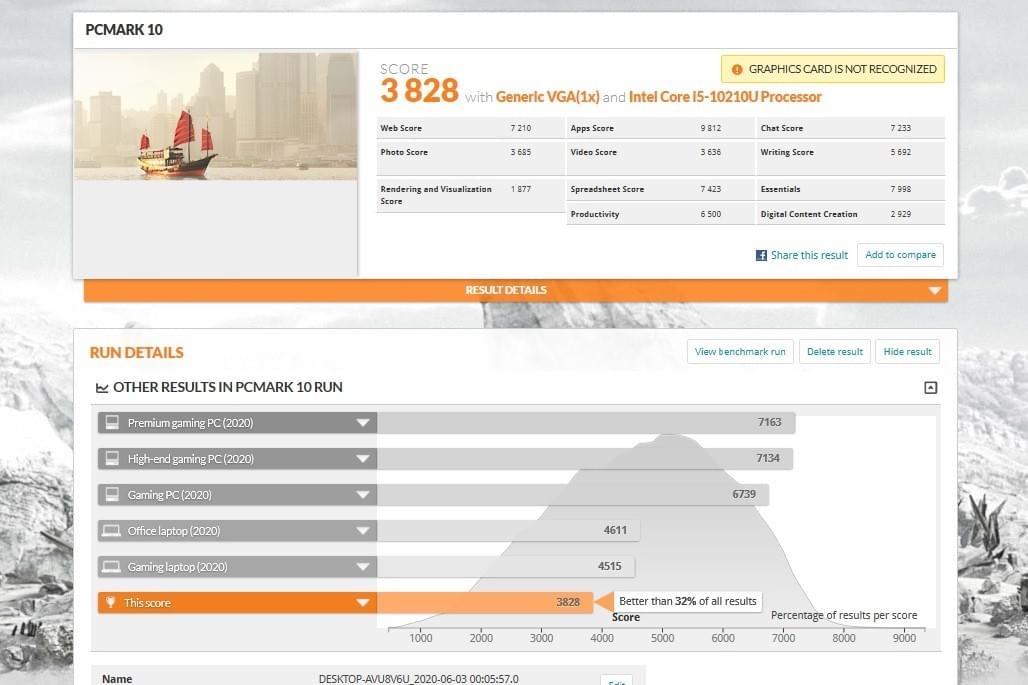Click the Video Score row

pos(660,157)
